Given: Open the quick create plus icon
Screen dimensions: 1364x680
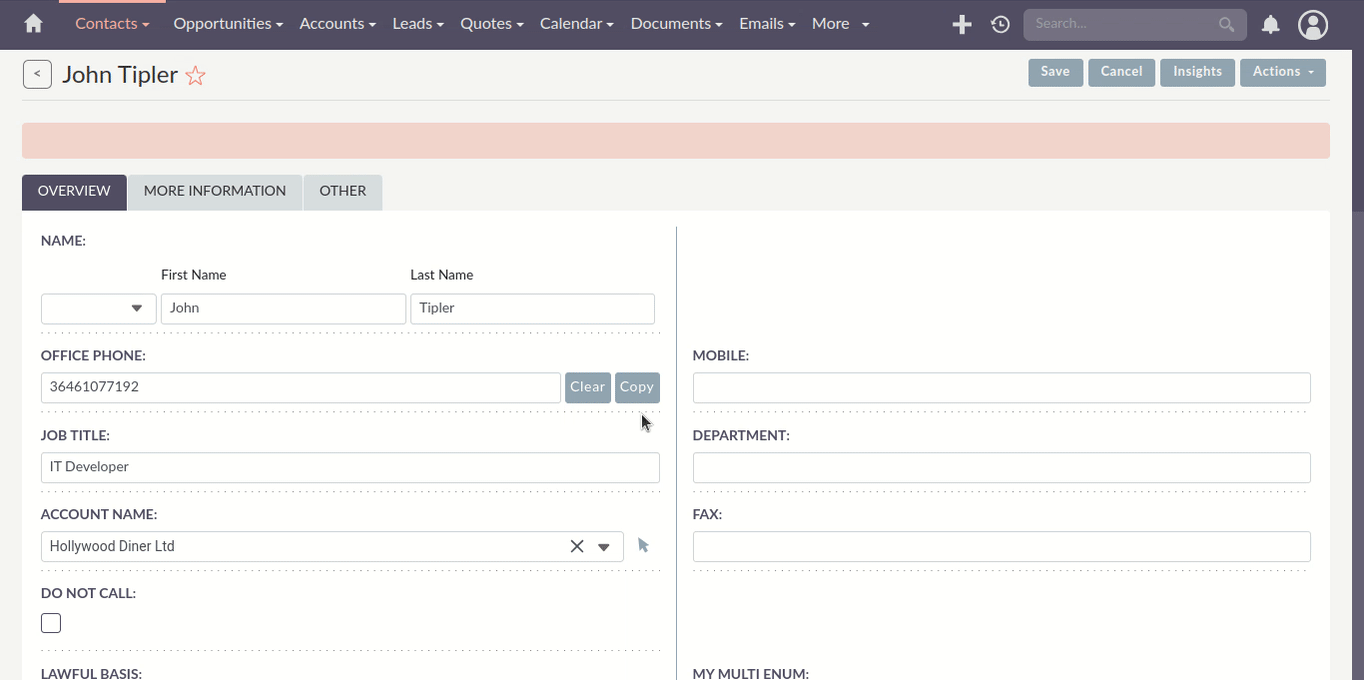Looking at the screenshot, I should pos(961,24).
